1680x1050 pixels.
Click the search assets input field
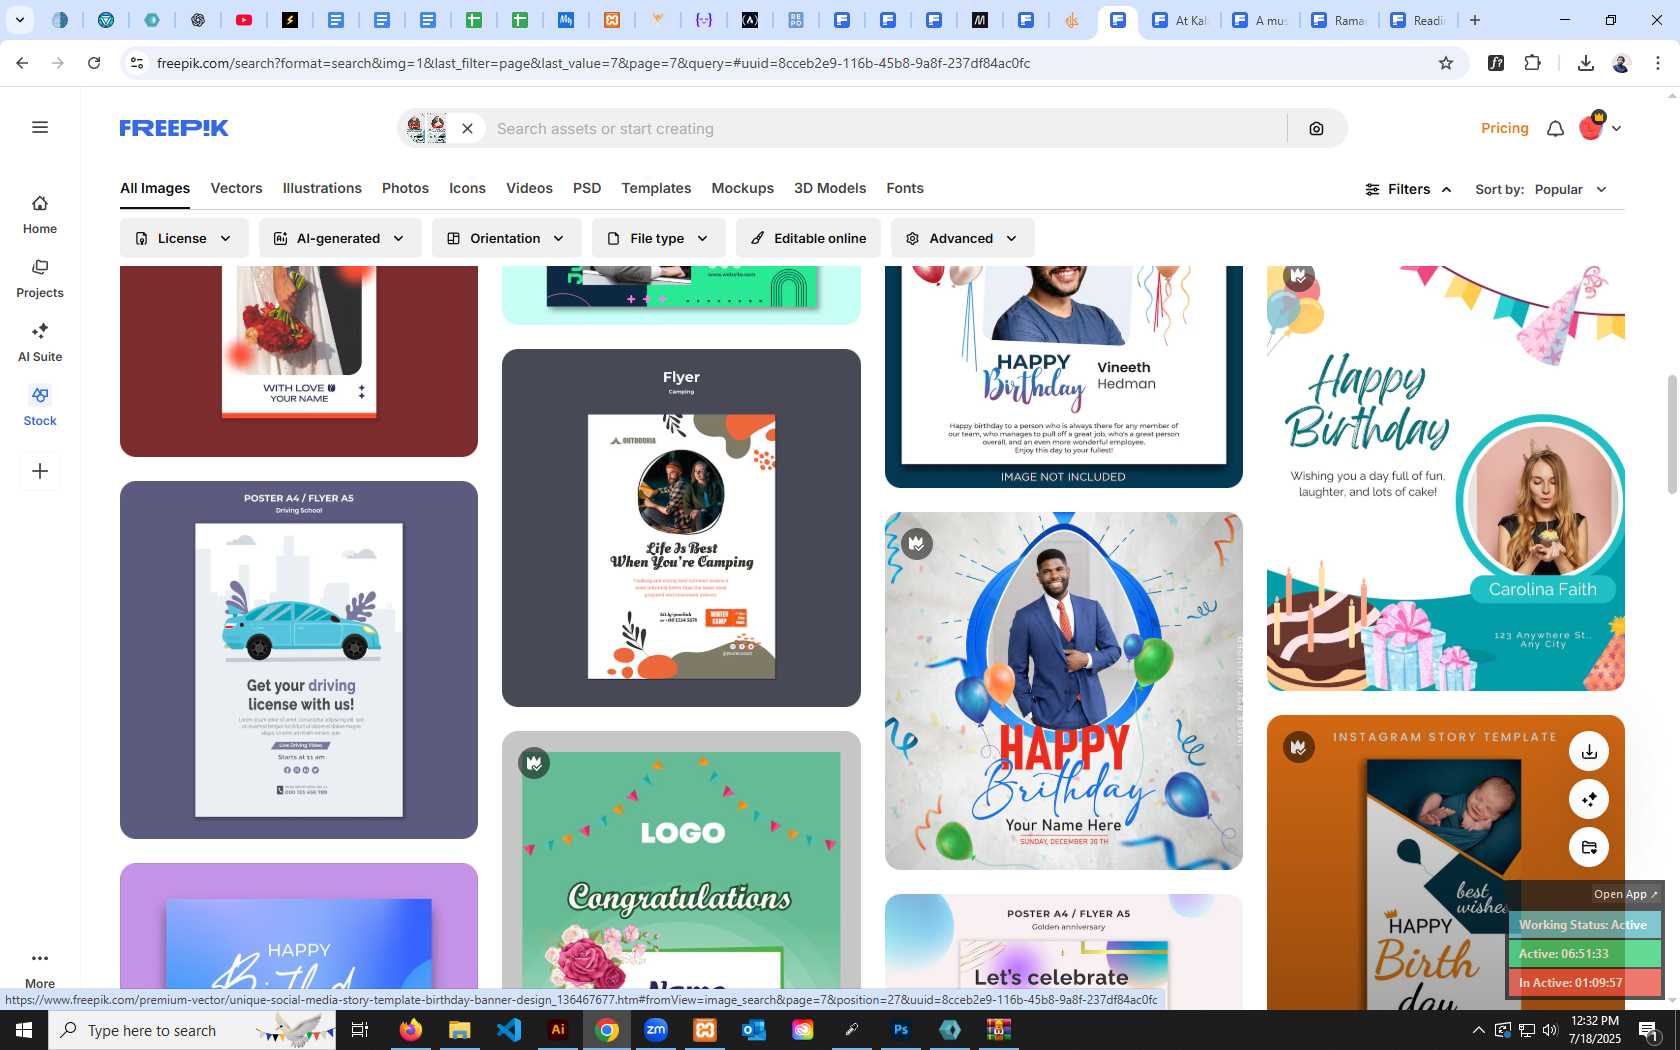(885, 128)
